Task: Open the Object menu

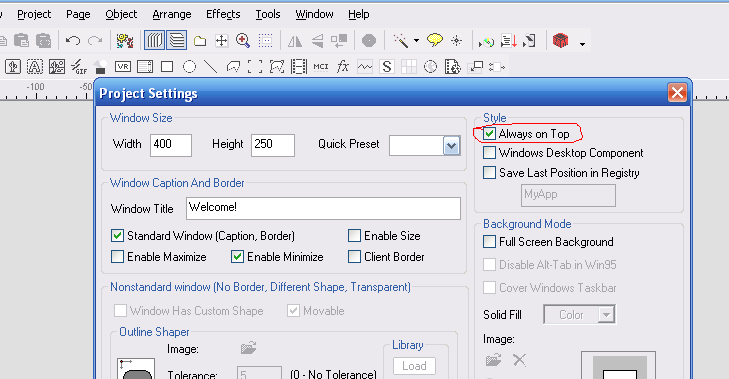Action: click(x=121, y=14)
